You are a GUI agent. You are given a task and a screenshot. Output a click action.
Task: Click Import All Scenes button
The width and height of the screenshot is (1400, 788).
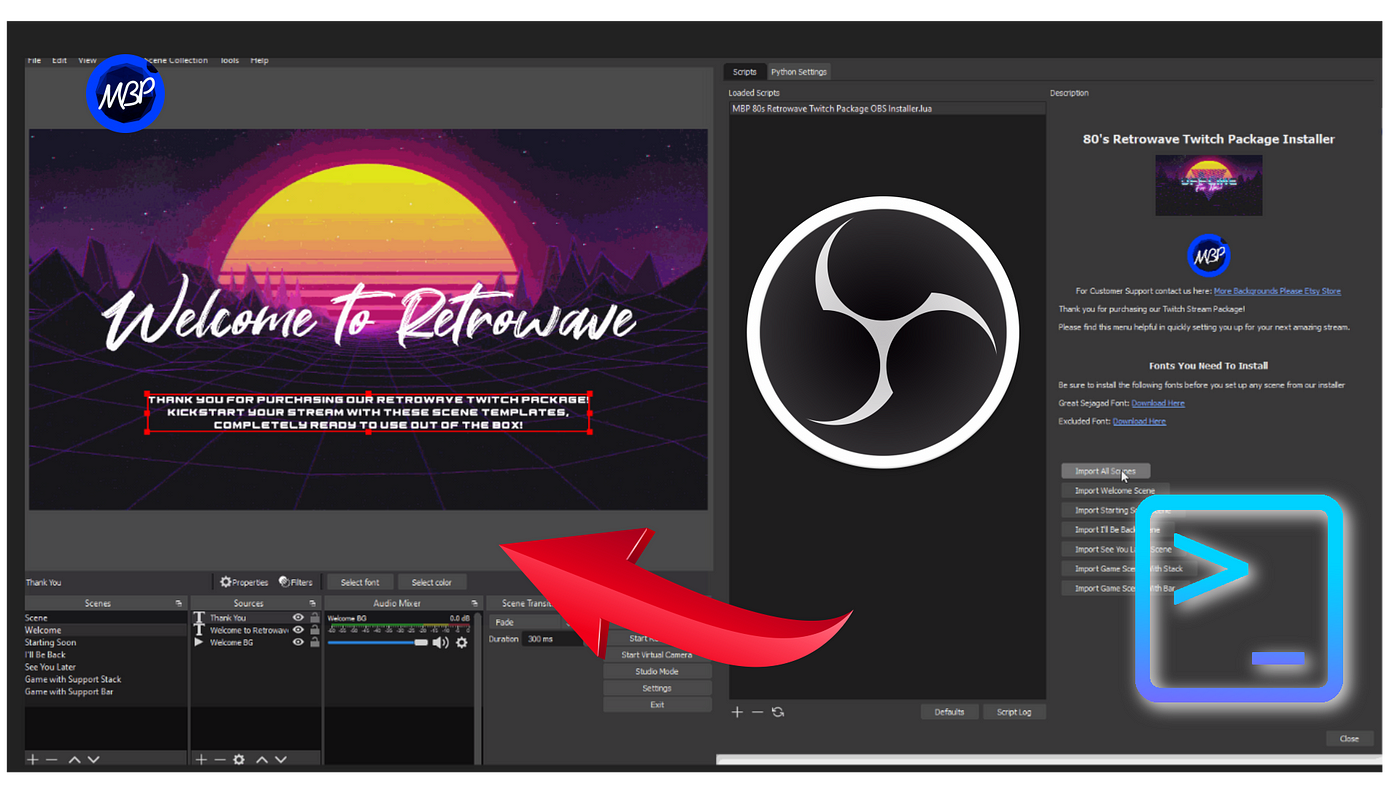1105,471
